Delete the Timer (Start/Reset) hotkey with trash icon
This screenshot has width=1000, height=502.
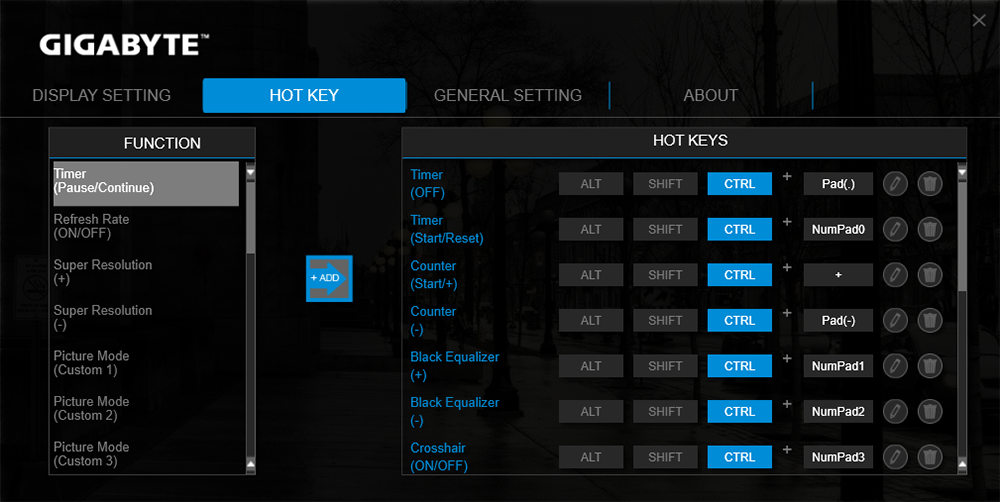coord(930,229)
